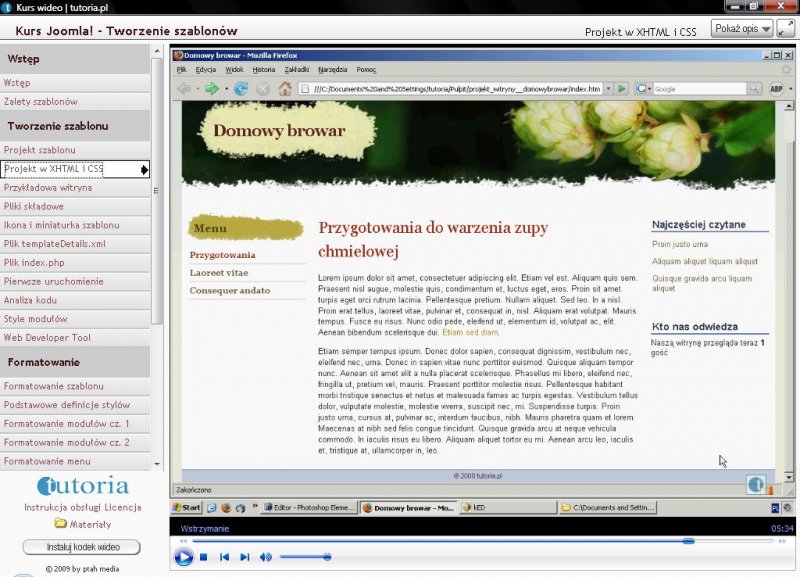Select the Plik templateDetails.xml lesson
This screenshot has height=577, width=800.
click(55, 244)
